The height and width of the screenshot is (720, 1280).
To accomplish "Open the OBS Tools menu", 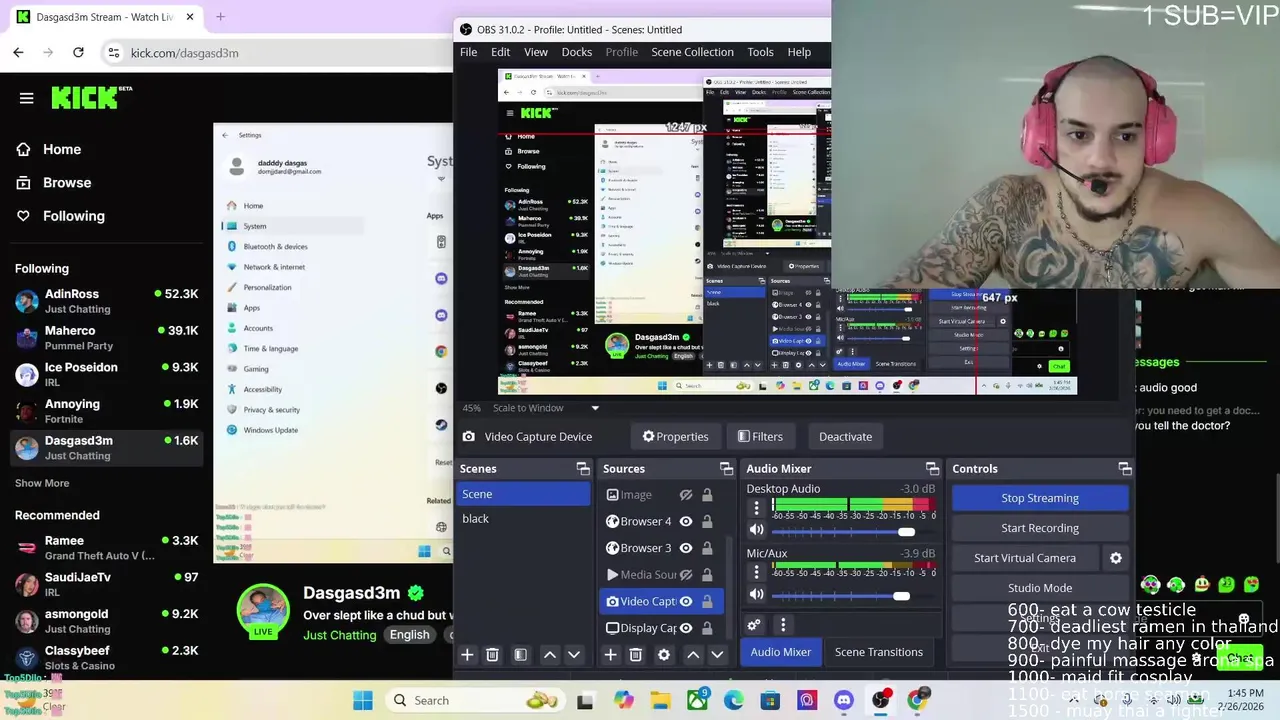I will click(760, 52).
